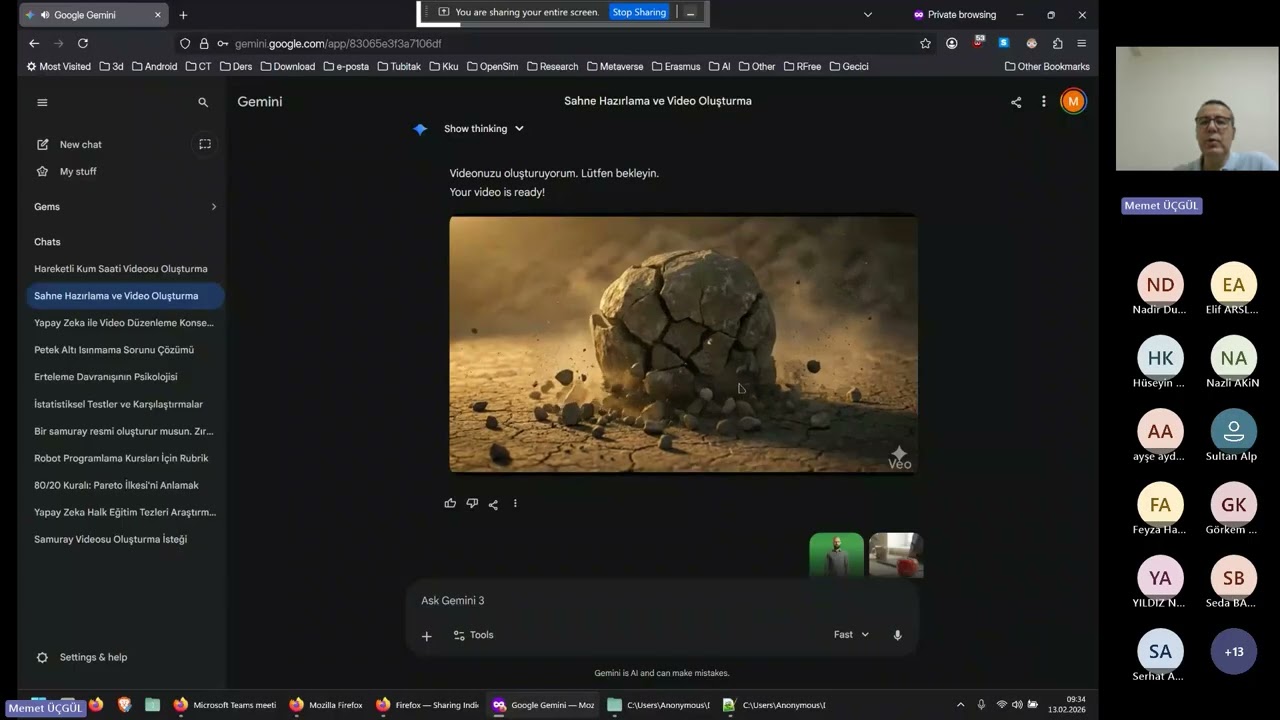Open the list all tabs chevron
This screenshot has width=1280, height=720.
868,15
